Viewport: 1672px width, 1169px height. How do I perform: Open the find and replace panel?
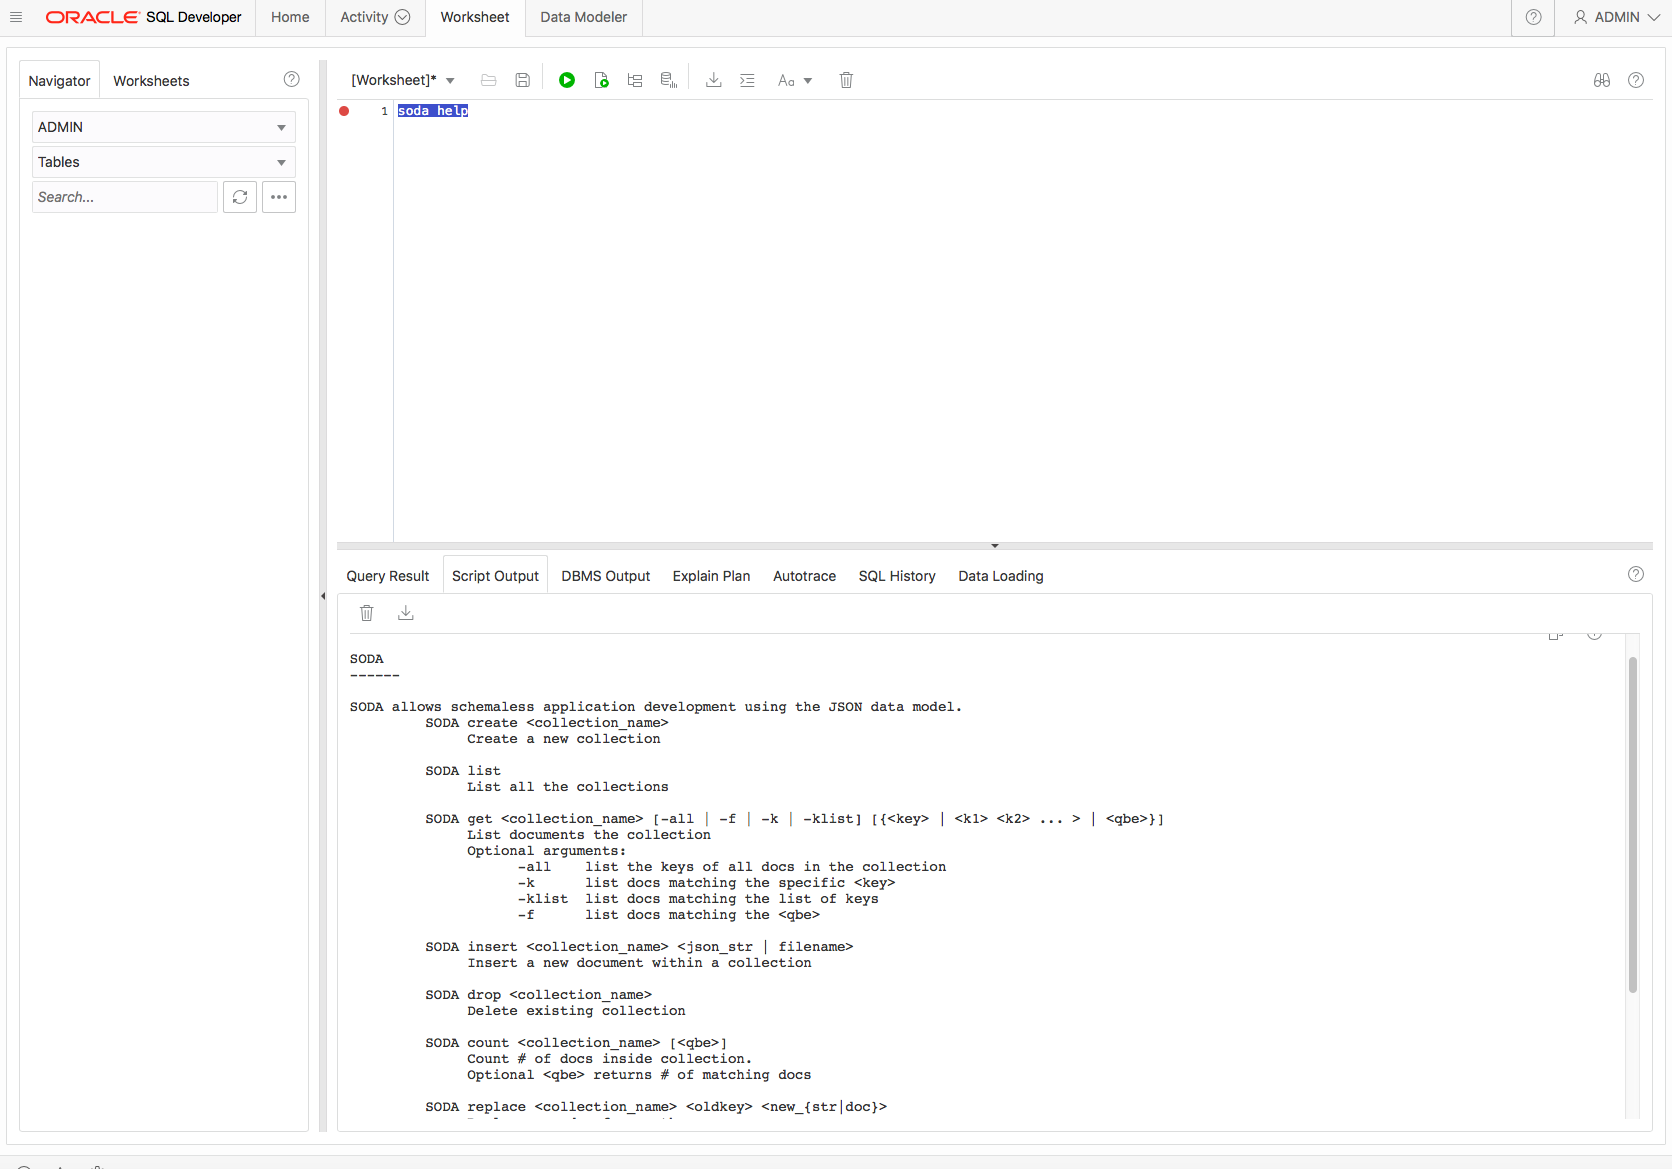(x=1601, y=80)
